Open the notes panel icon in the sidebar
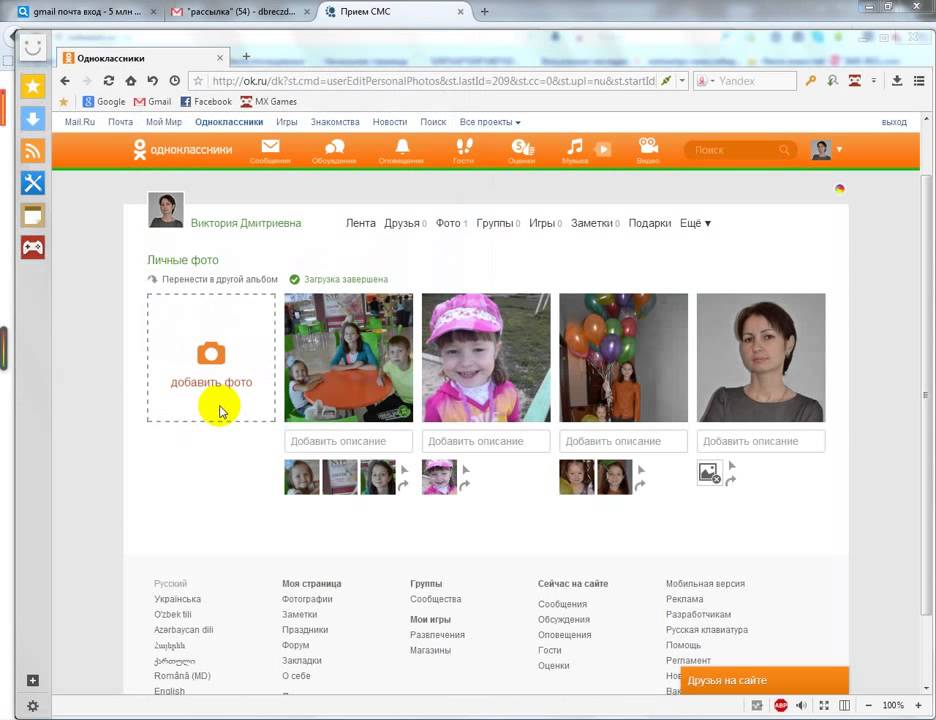 (x=33, y=215)
